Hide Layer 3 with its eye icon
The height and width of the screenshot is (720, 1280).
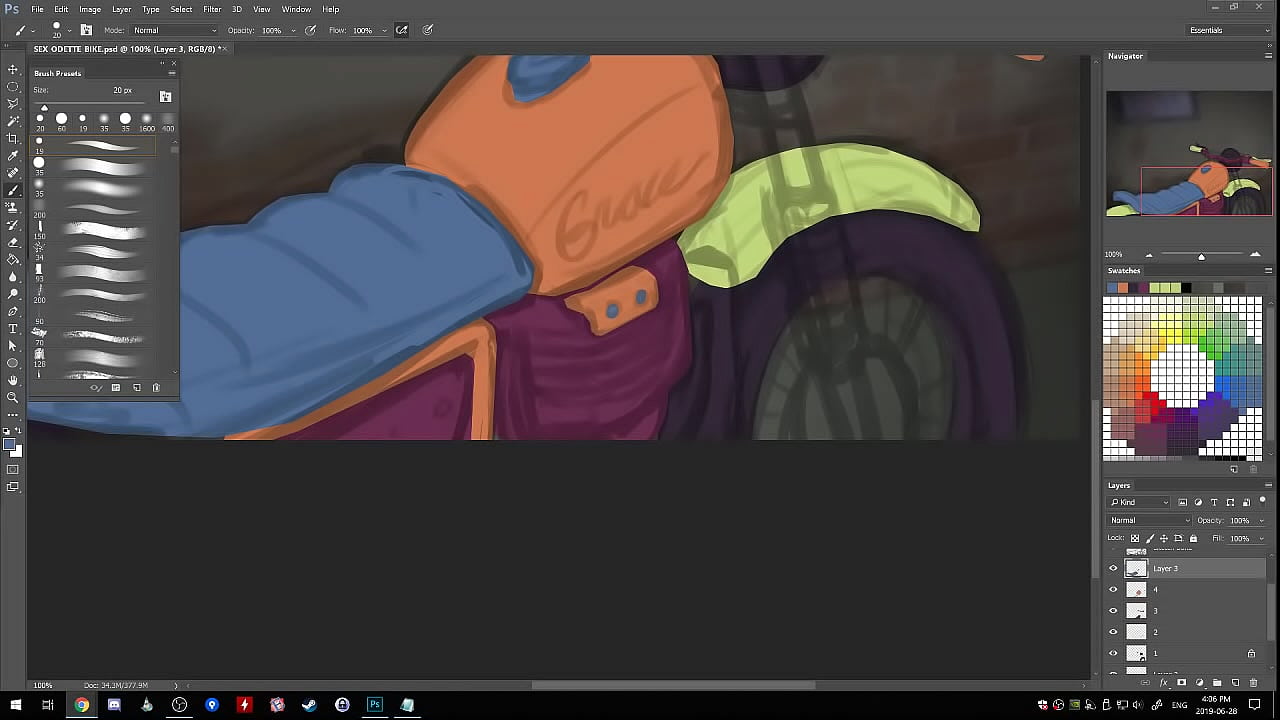[1113, 568]
